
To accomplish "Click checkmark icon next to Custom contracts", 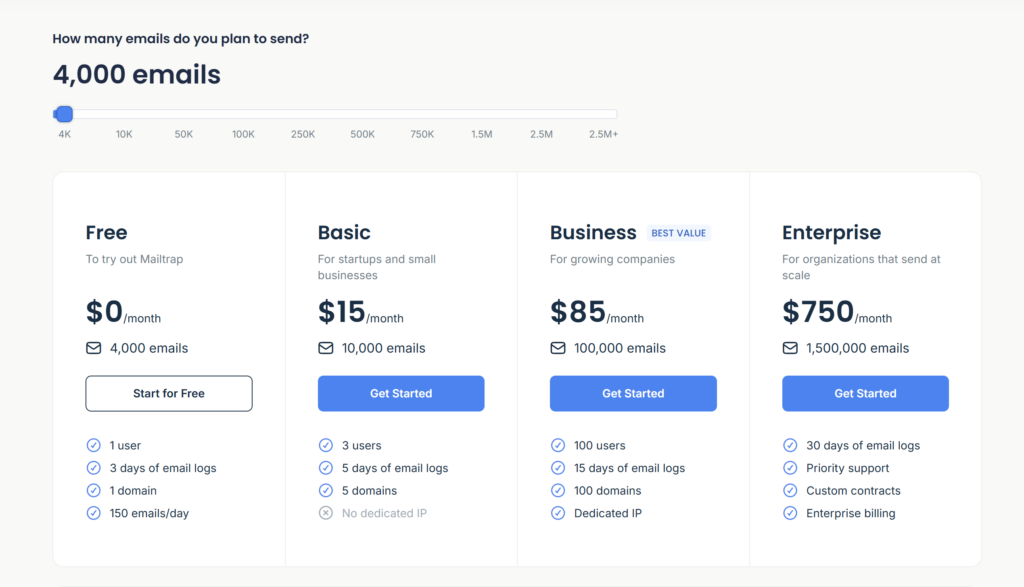I will click(x=790, y=490).
